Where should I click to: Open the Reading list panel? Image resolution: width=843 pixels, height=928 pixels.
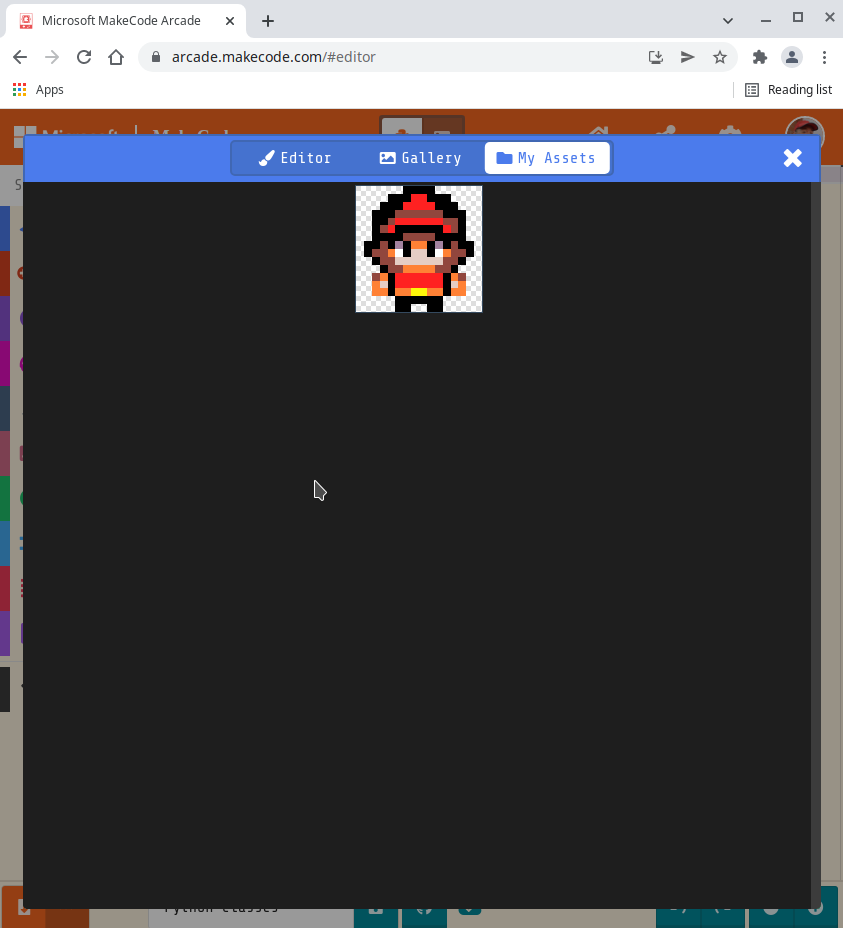coord(788,89)
